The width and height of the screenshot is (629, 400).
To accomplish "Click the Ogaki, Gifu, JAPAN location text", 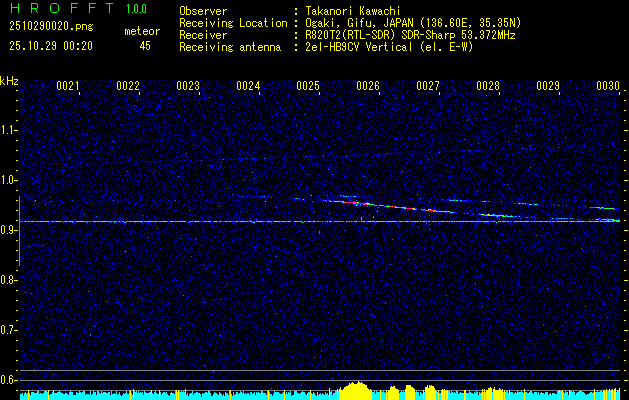I will 413,23.
